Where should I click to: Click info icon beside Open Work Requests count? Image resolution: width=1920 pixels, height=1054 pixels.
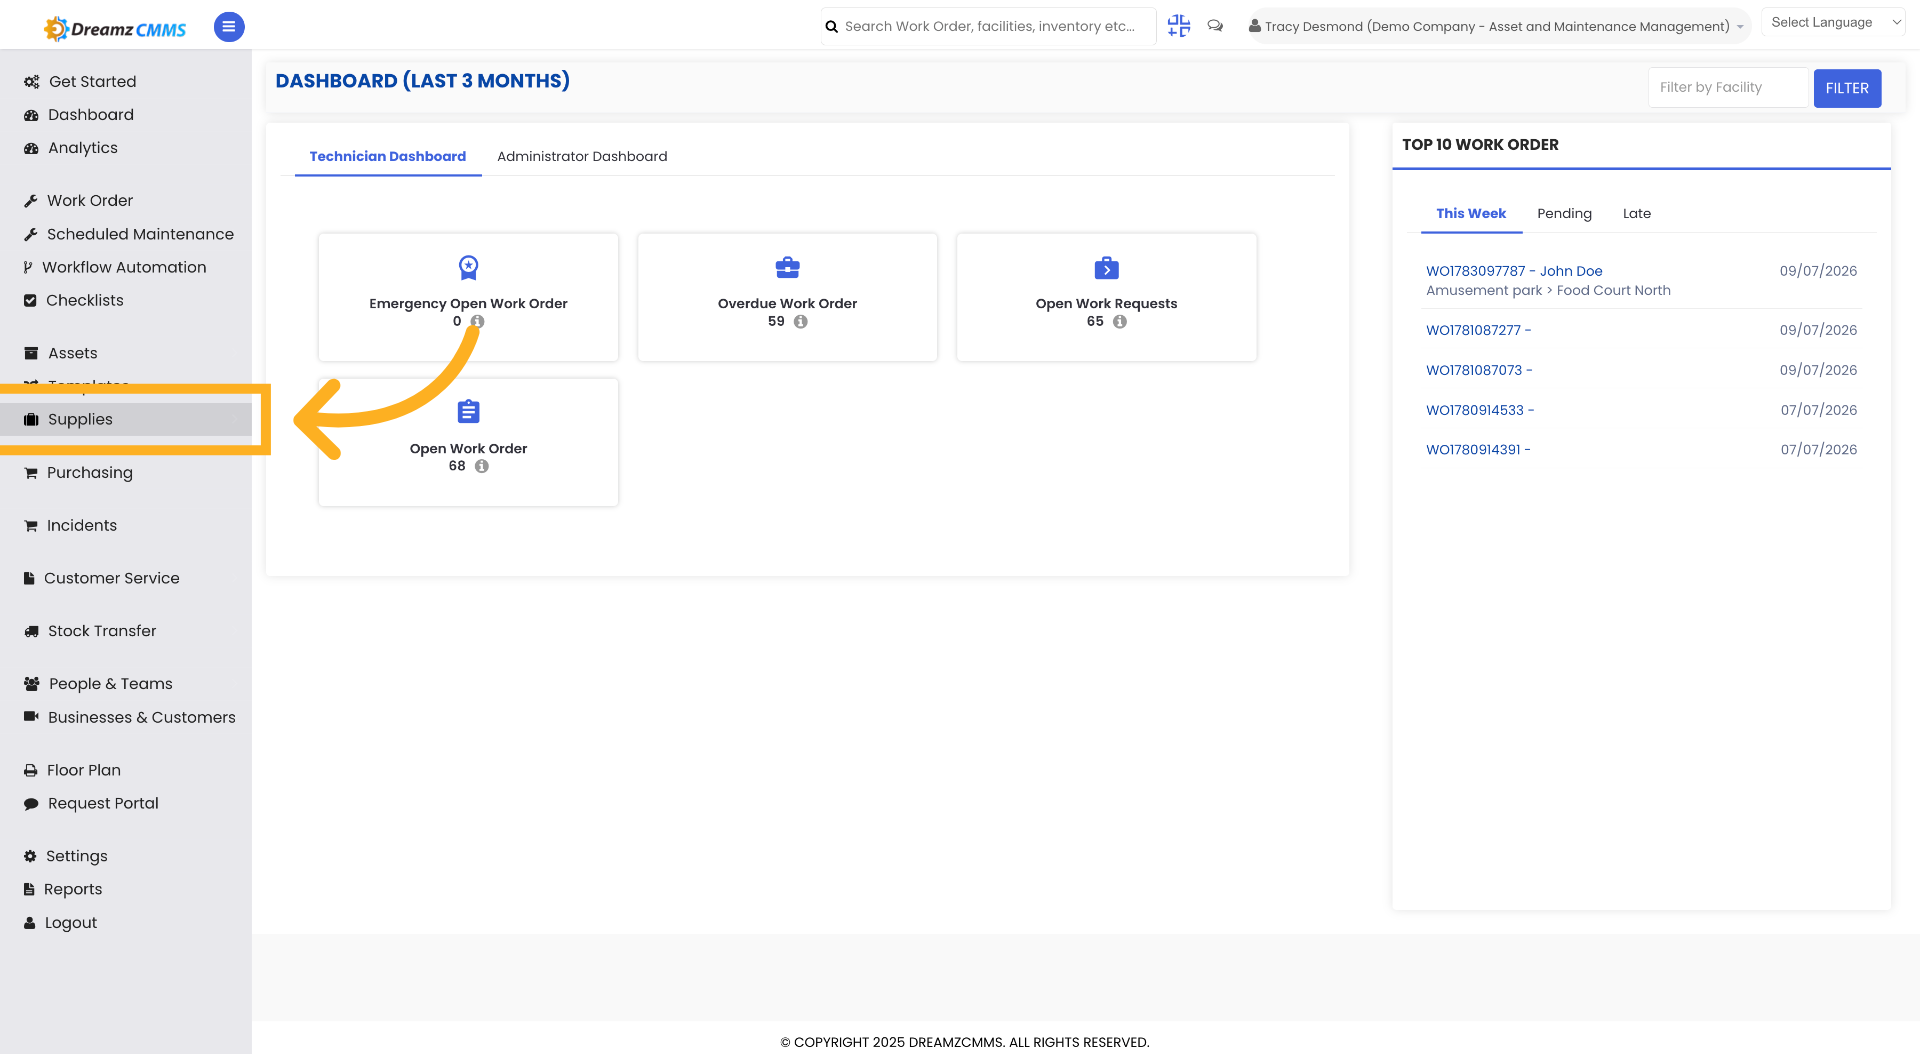[1120, 322]
